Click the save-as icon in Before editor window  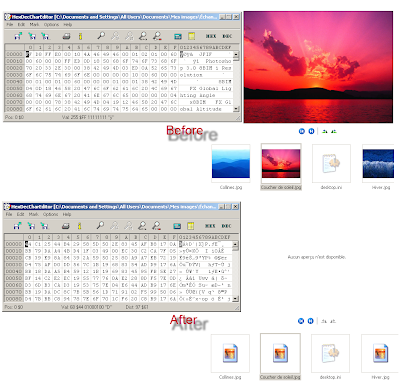pyautogui.click(x=45, y=36)
